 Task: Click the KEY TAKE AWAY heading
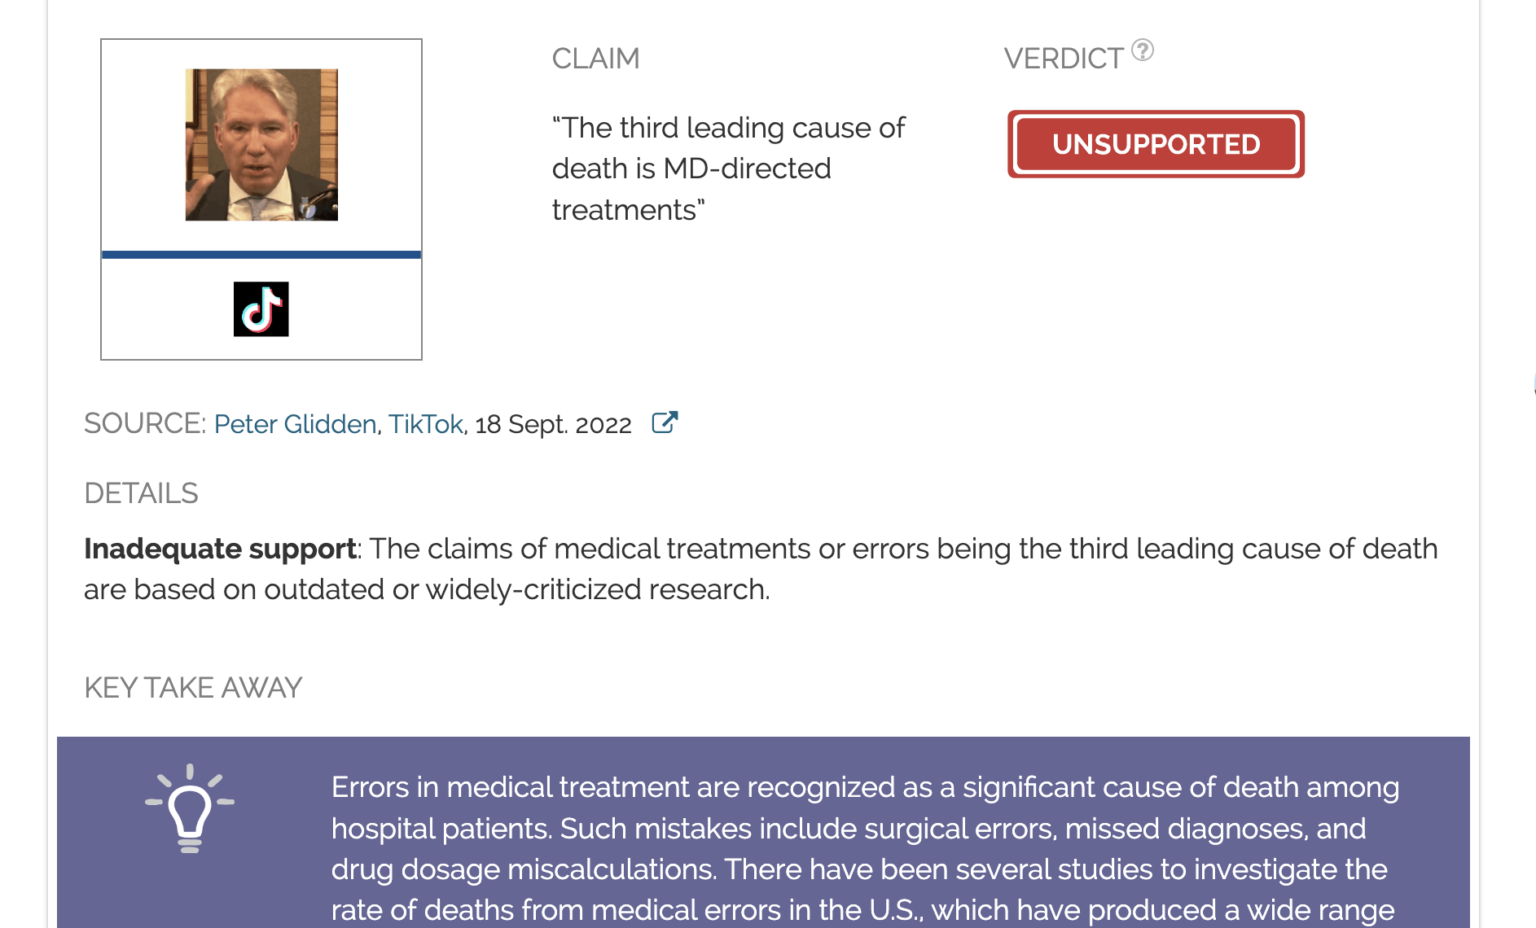[193, 687]
